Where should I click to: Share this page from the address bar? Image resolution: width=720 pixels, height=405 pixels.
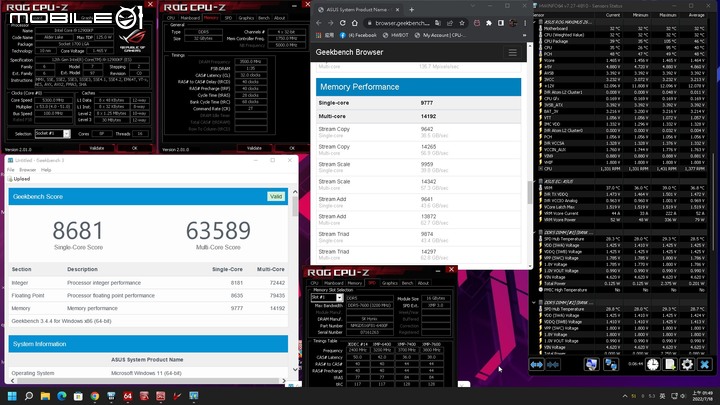click(x=450, y=23)
